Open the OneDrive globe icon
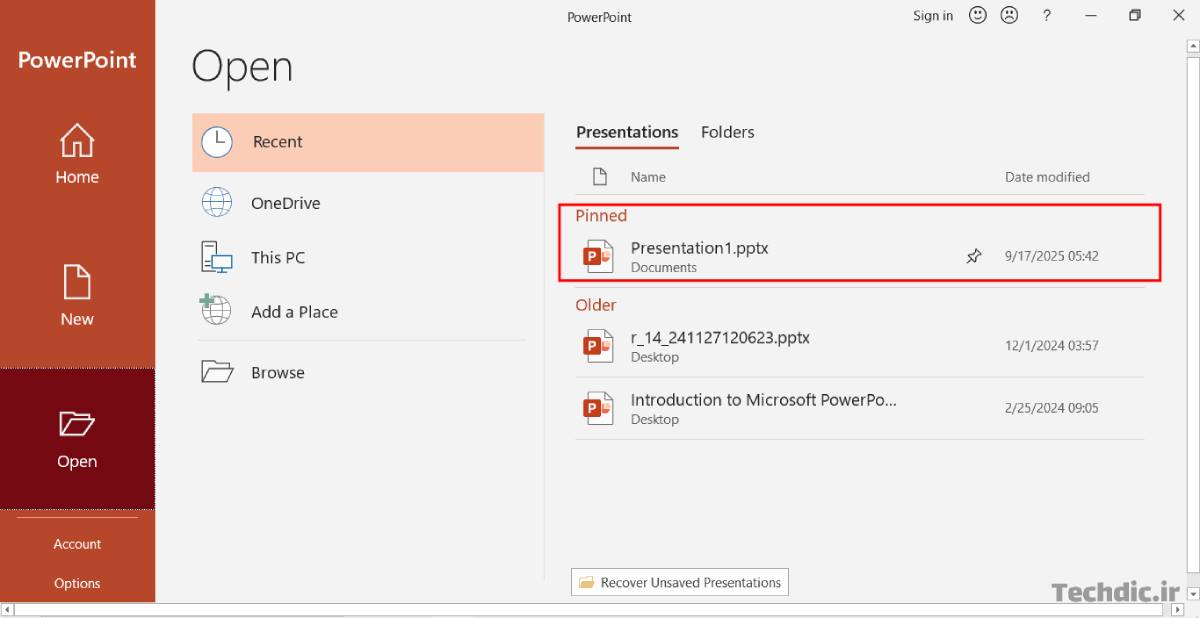Image resolution: width=1200 pixels, height=618 pixels. [x=217, y=203]
